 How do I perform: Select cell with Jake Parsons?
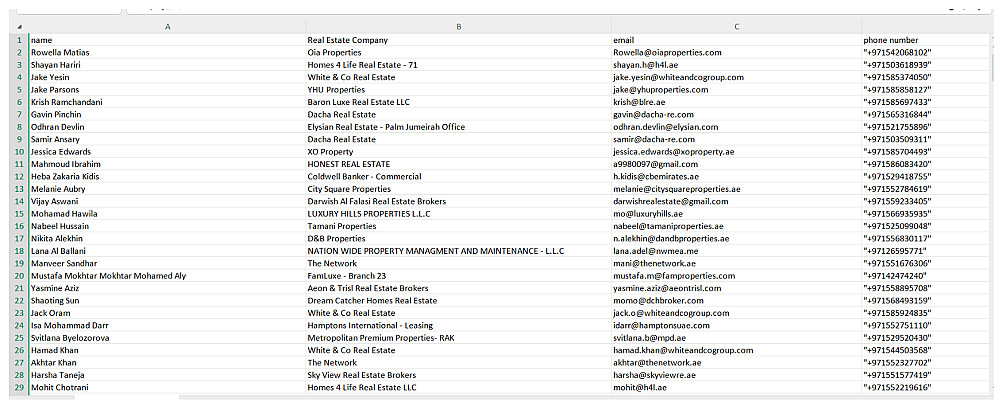tap(167, 90)
